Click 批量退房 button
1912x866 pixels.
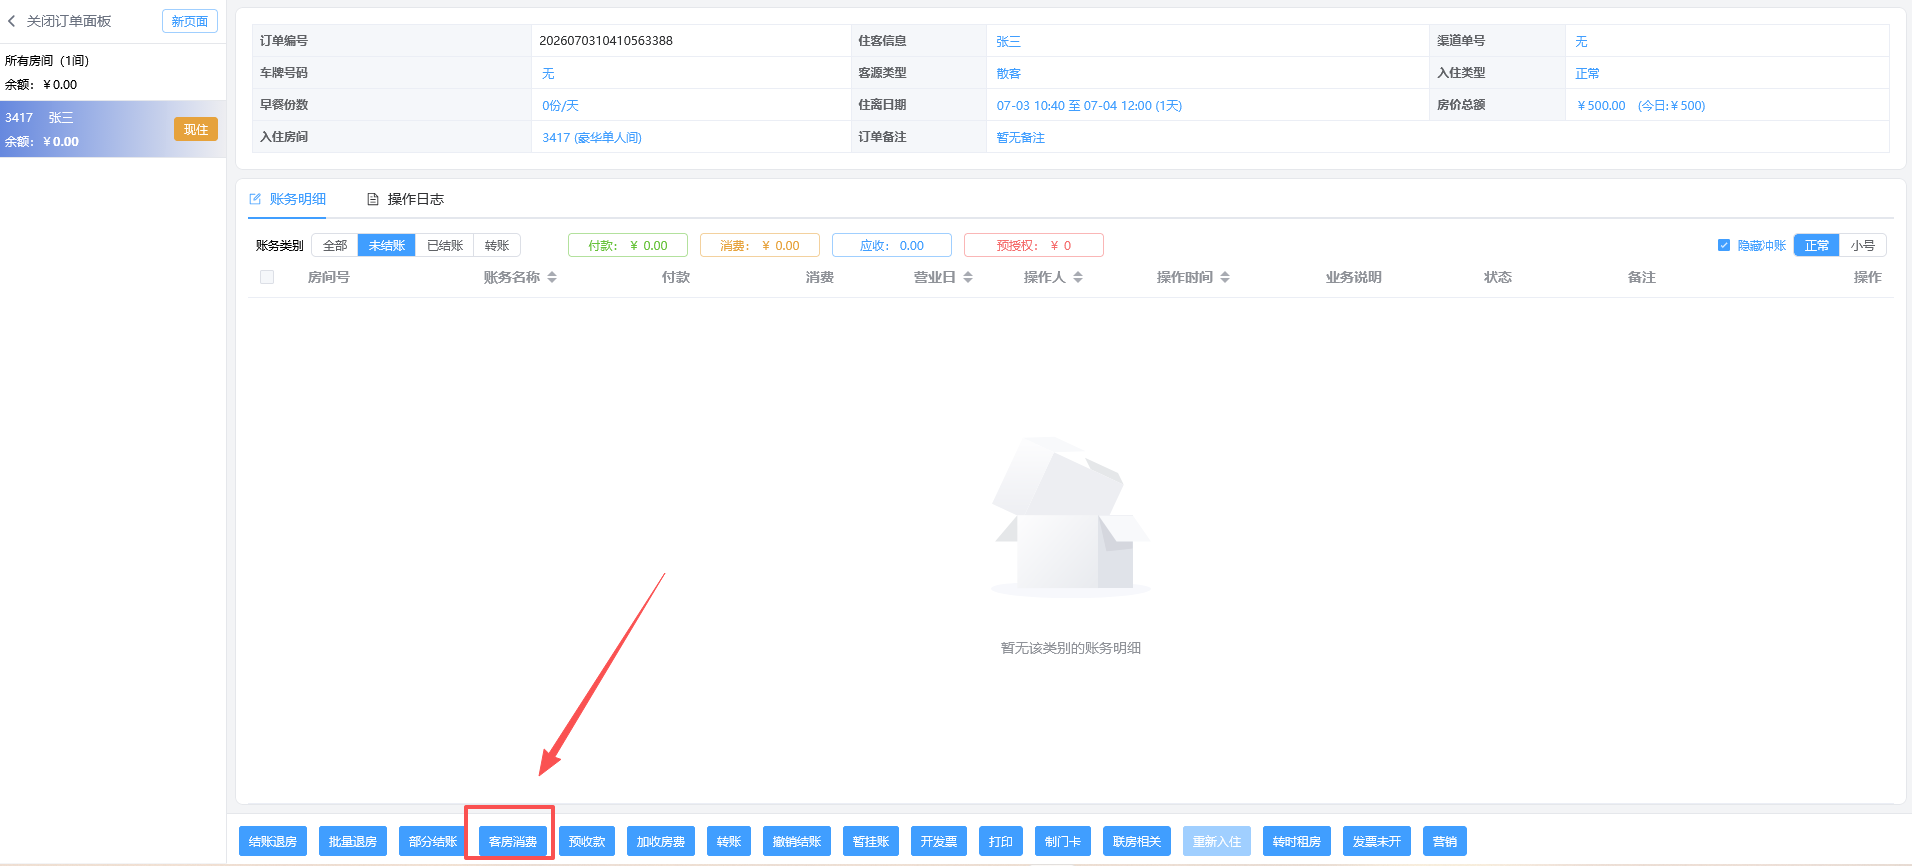353,841
